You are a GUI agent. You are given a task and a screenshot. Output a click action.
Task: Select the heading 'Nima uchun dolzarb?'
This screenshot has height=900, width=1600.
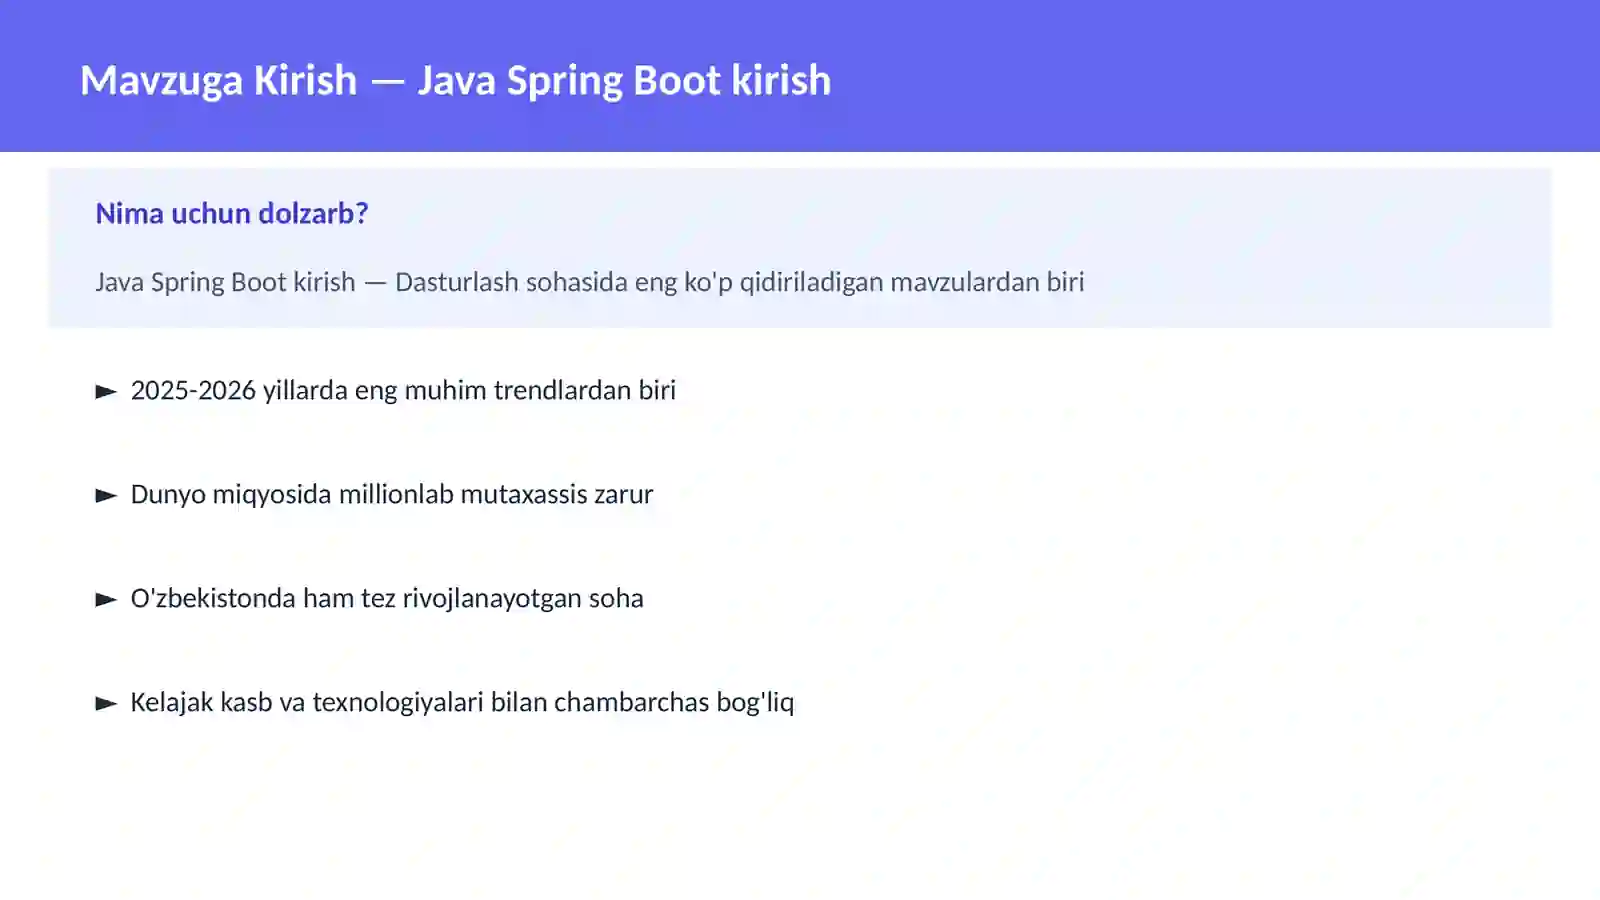tap(232, 213)
